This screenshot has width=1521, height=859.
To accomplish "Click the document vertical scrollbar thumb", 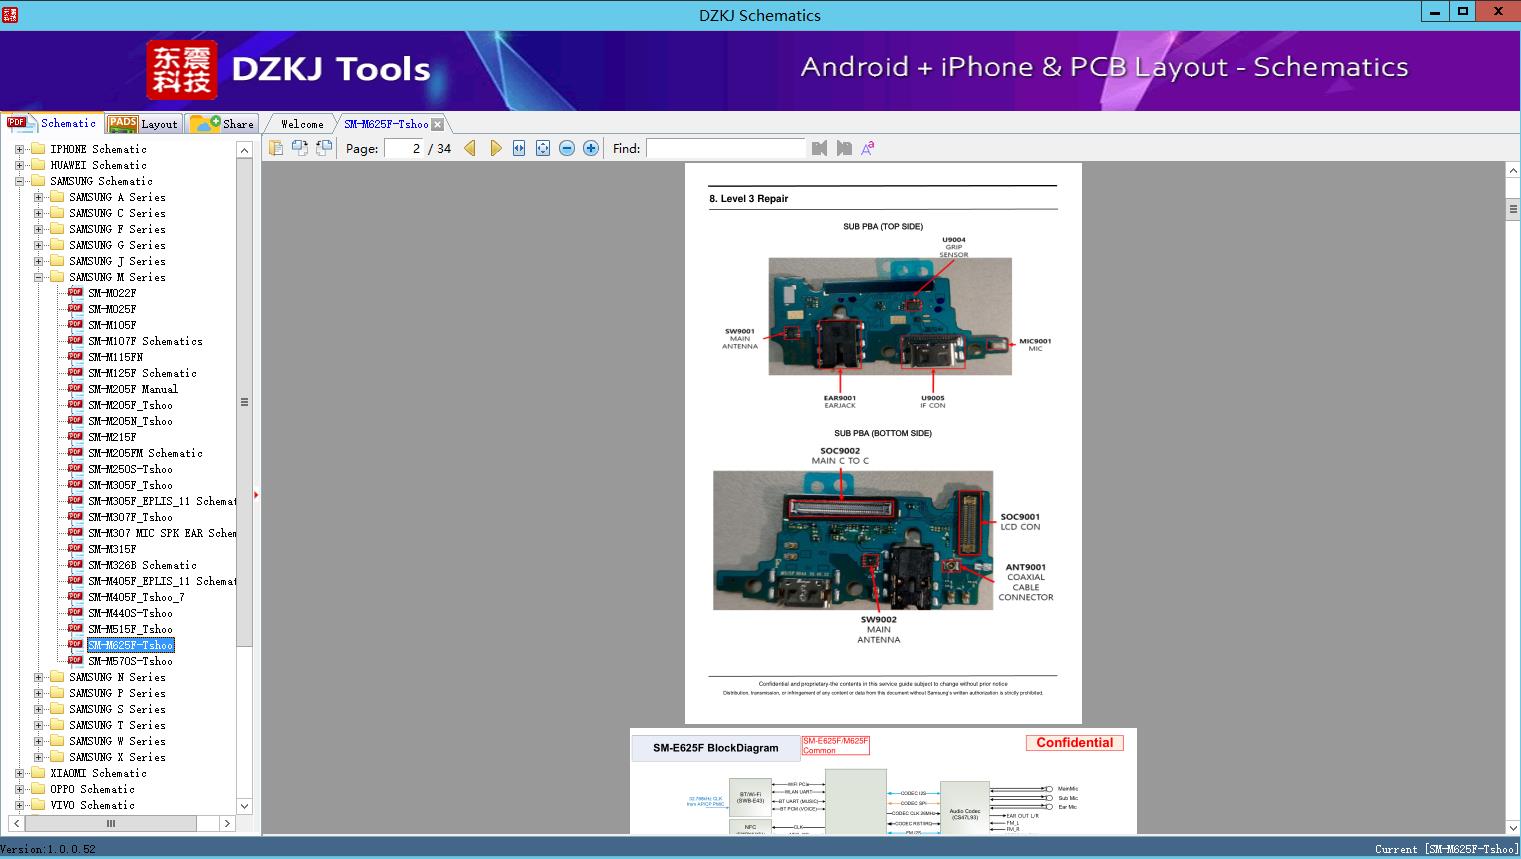I will pos(1513,209).
